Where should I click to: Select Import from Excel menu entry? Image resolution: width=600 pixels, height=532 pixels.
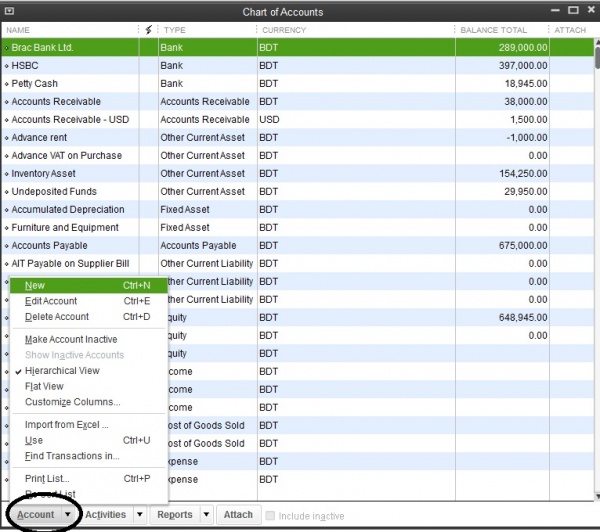66,425
